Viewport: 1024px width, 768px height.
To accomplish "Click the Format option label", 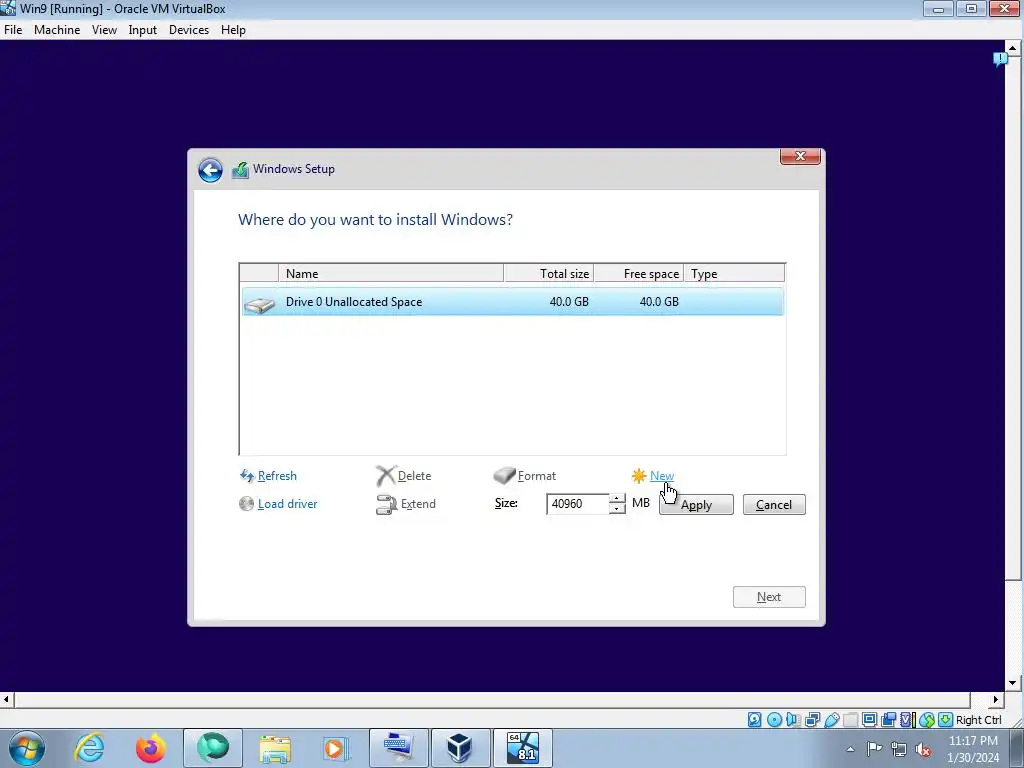I will coord(537,475).
